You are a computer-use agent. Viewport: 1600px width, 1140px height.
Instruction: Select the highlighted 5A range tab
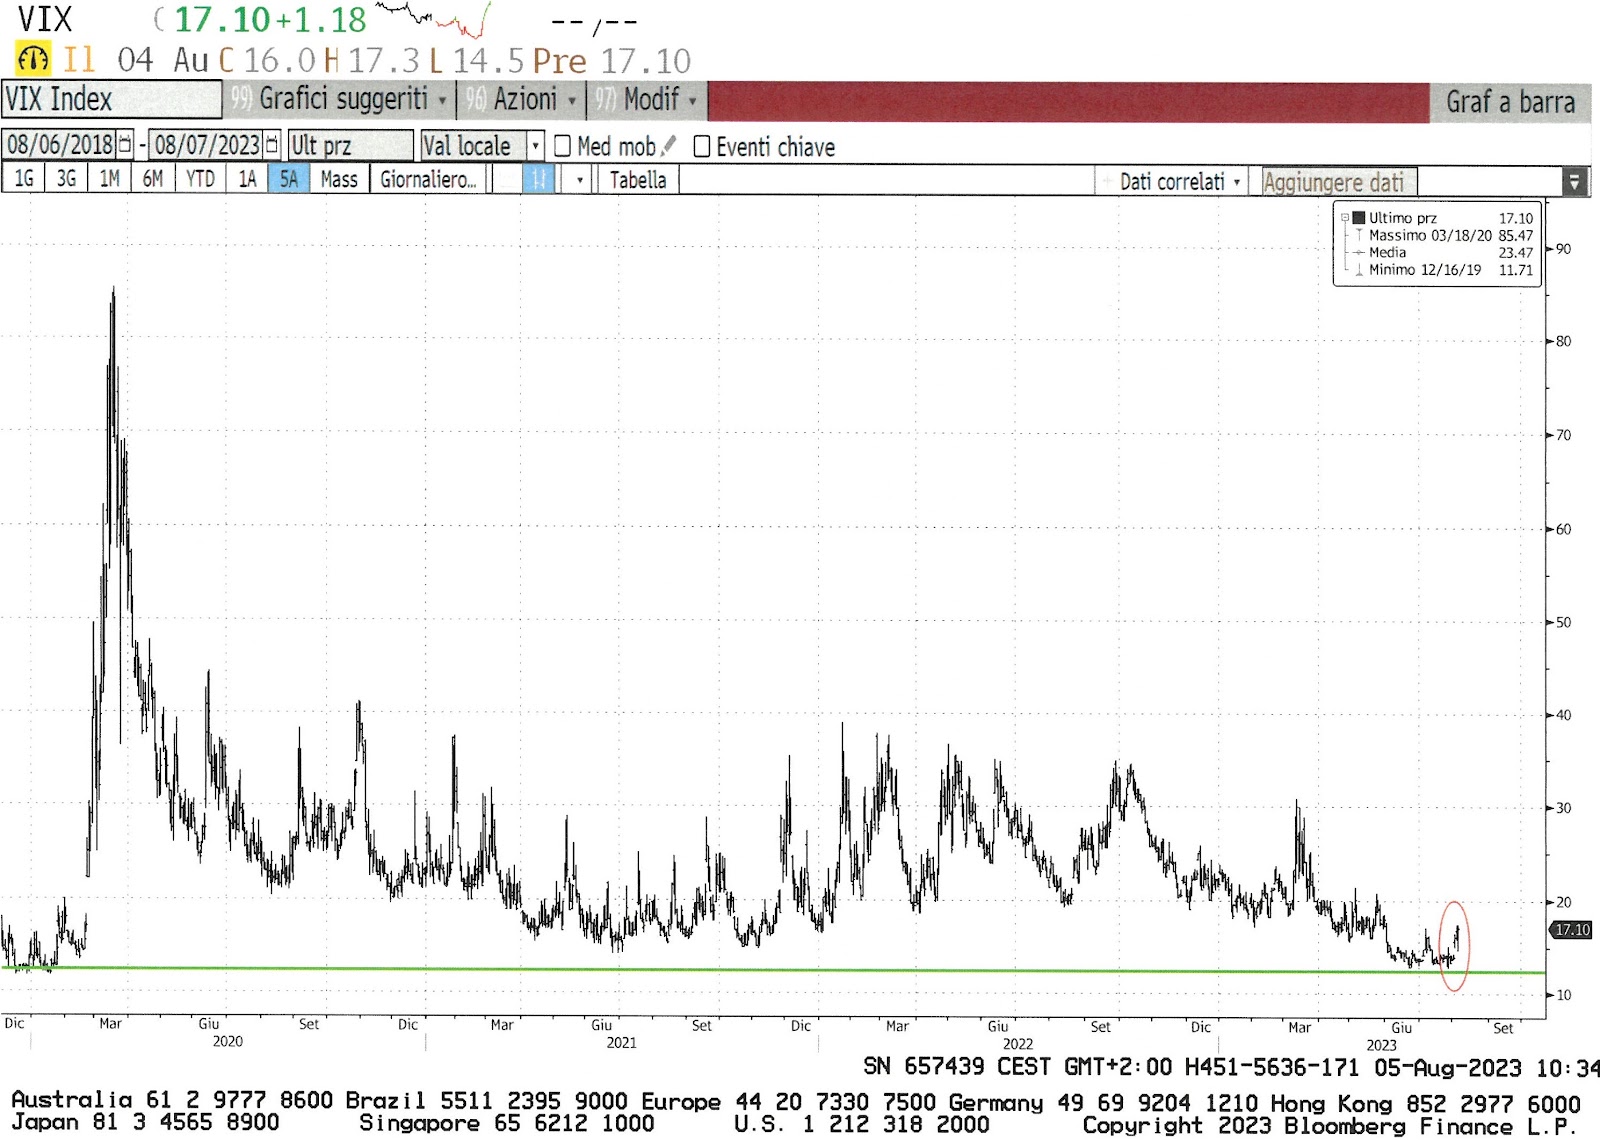point(289,179)
